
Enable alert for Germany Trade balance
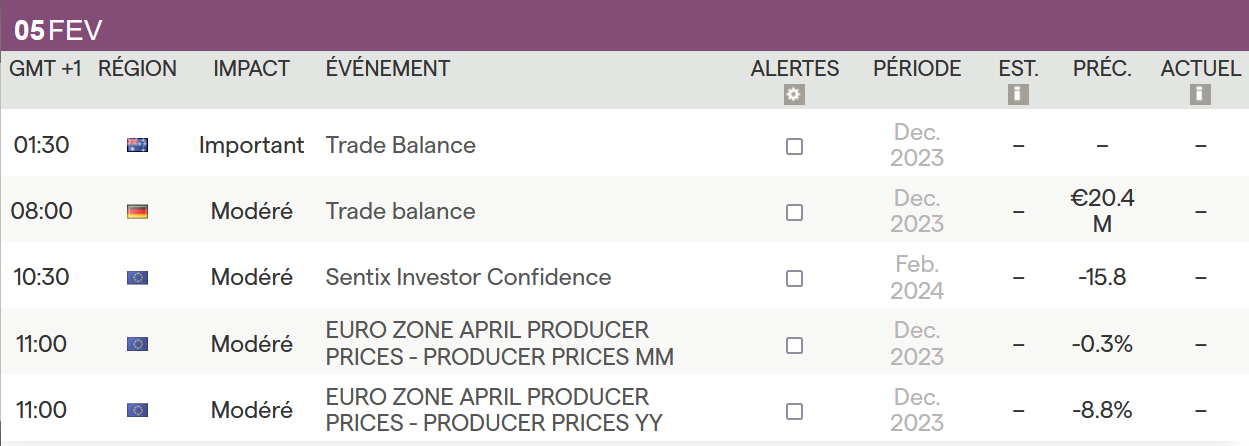[794, 212]
